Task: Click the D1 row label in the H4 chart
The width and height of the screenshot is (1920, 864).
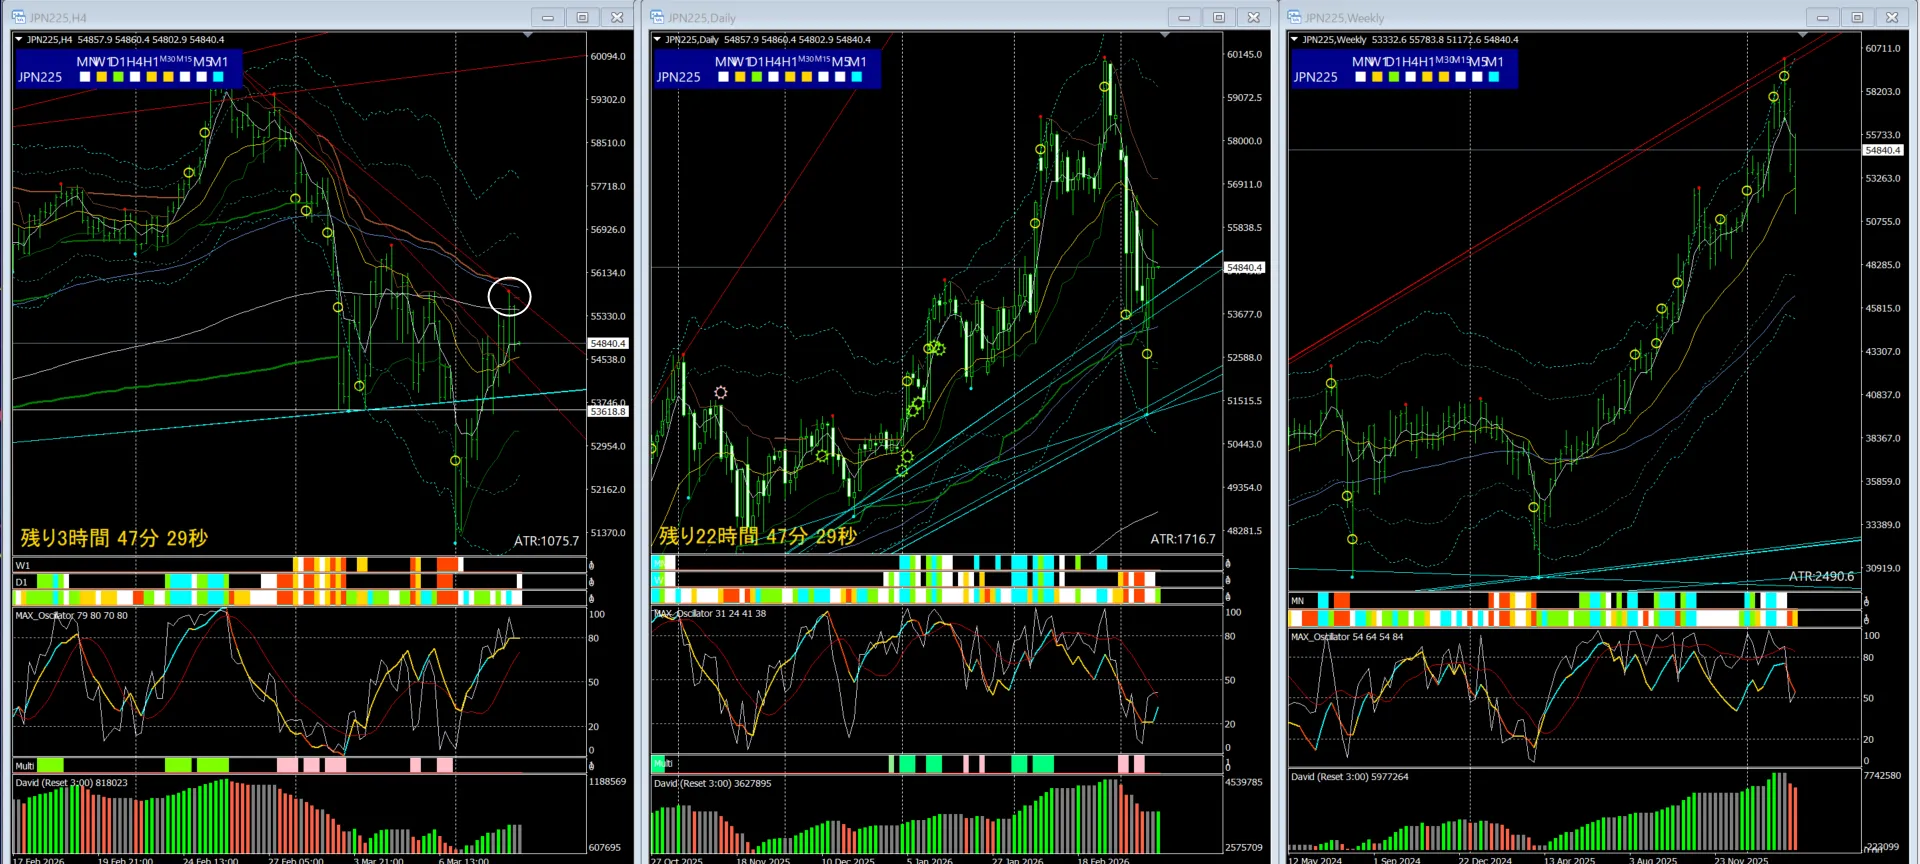Action: (x=21, y=582)
